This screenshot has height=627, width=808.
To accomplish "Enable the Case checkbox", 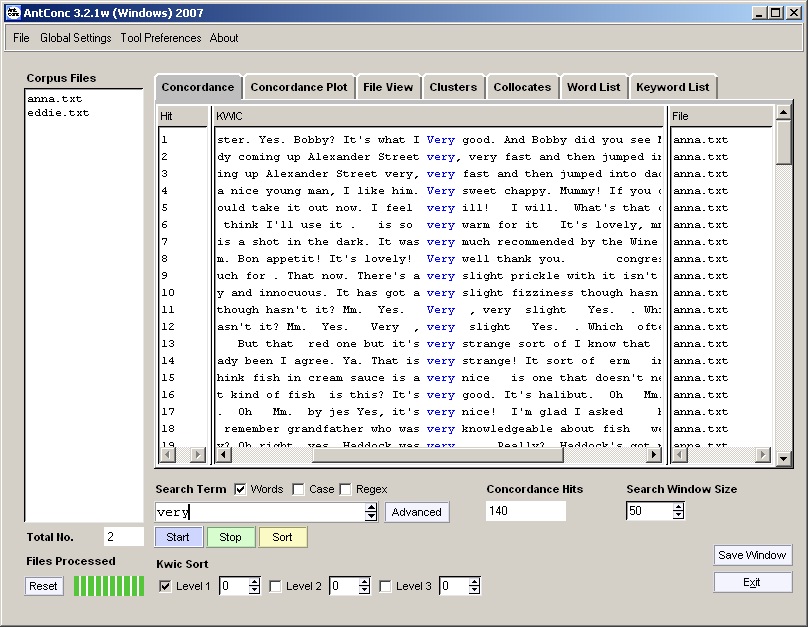I will (x=298, y=489).
